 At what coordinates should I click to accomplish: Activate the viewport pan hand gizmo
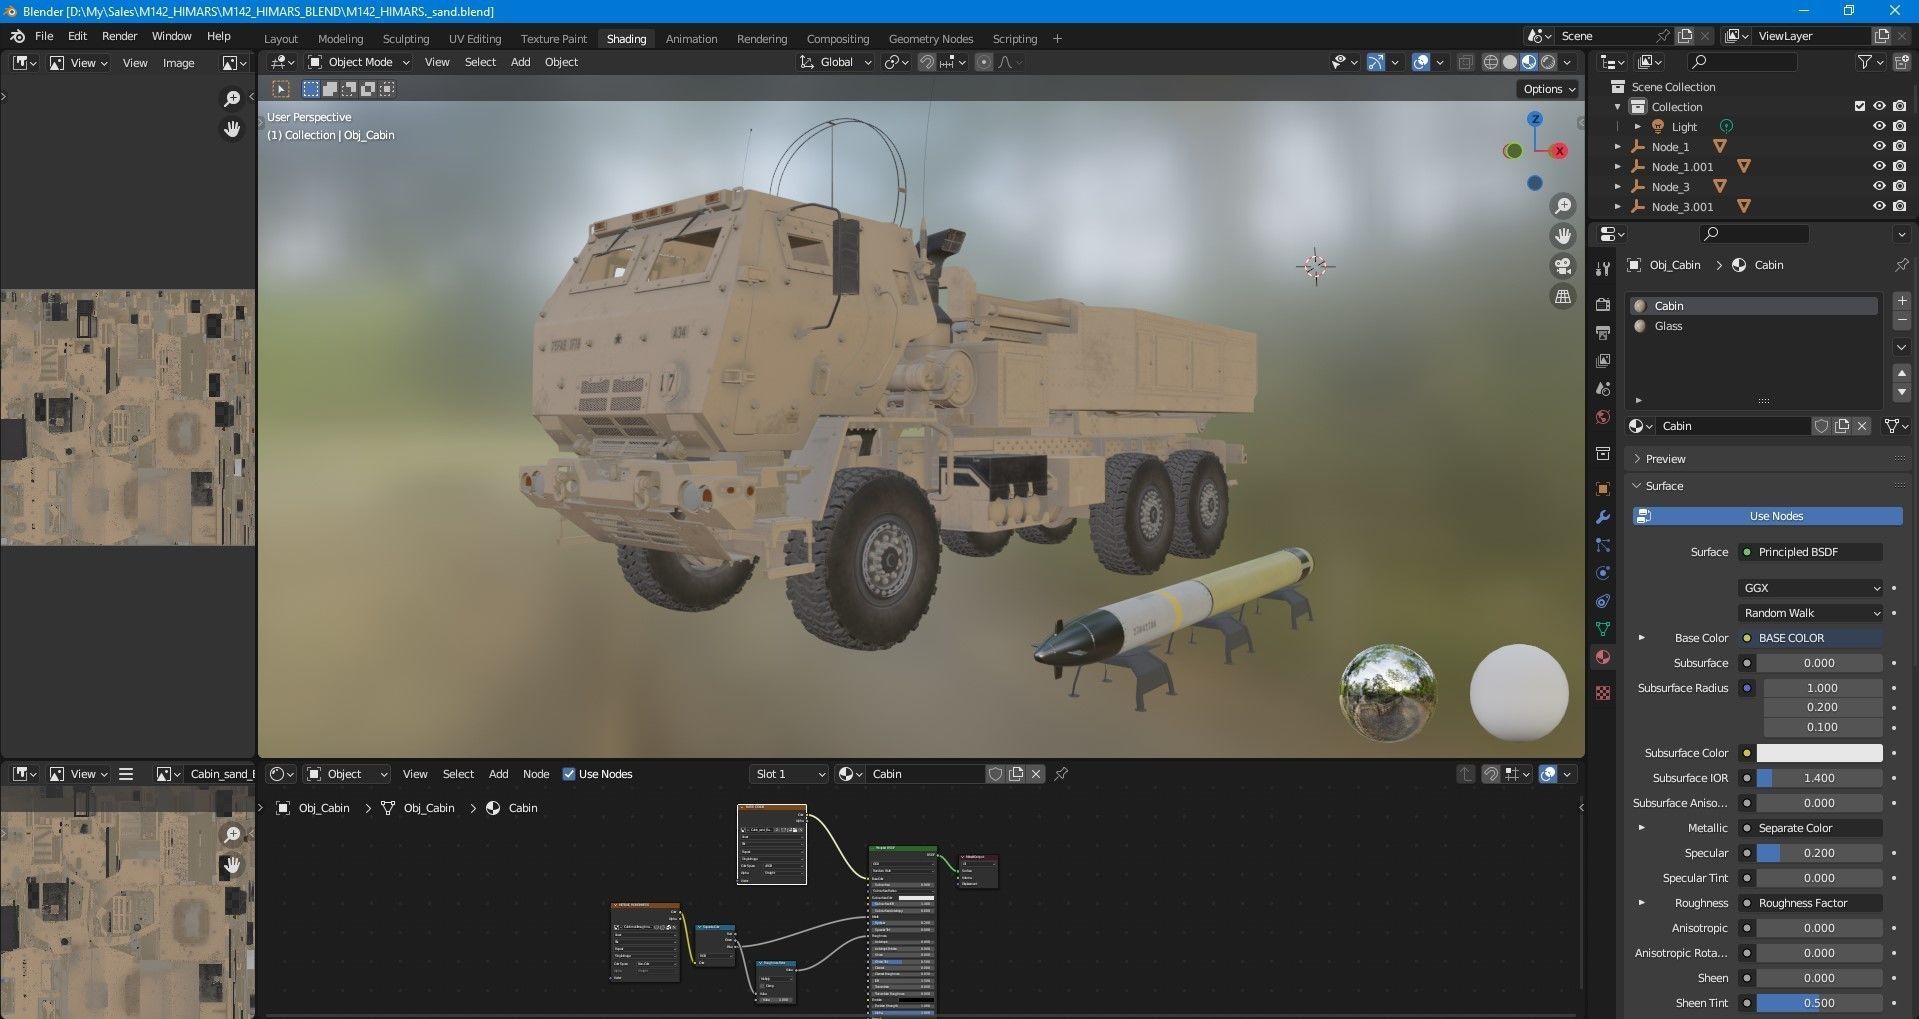[1562, 236]
